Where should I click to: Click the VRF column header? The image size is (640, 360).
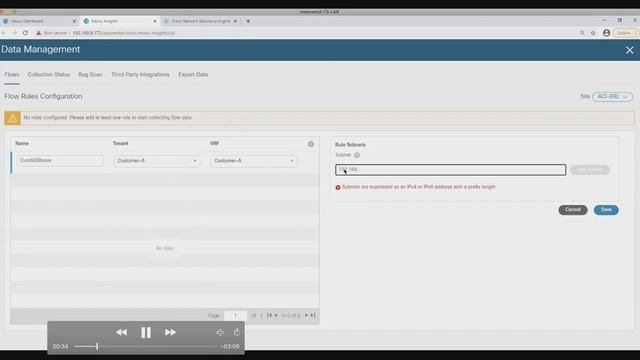coord(214,143)
